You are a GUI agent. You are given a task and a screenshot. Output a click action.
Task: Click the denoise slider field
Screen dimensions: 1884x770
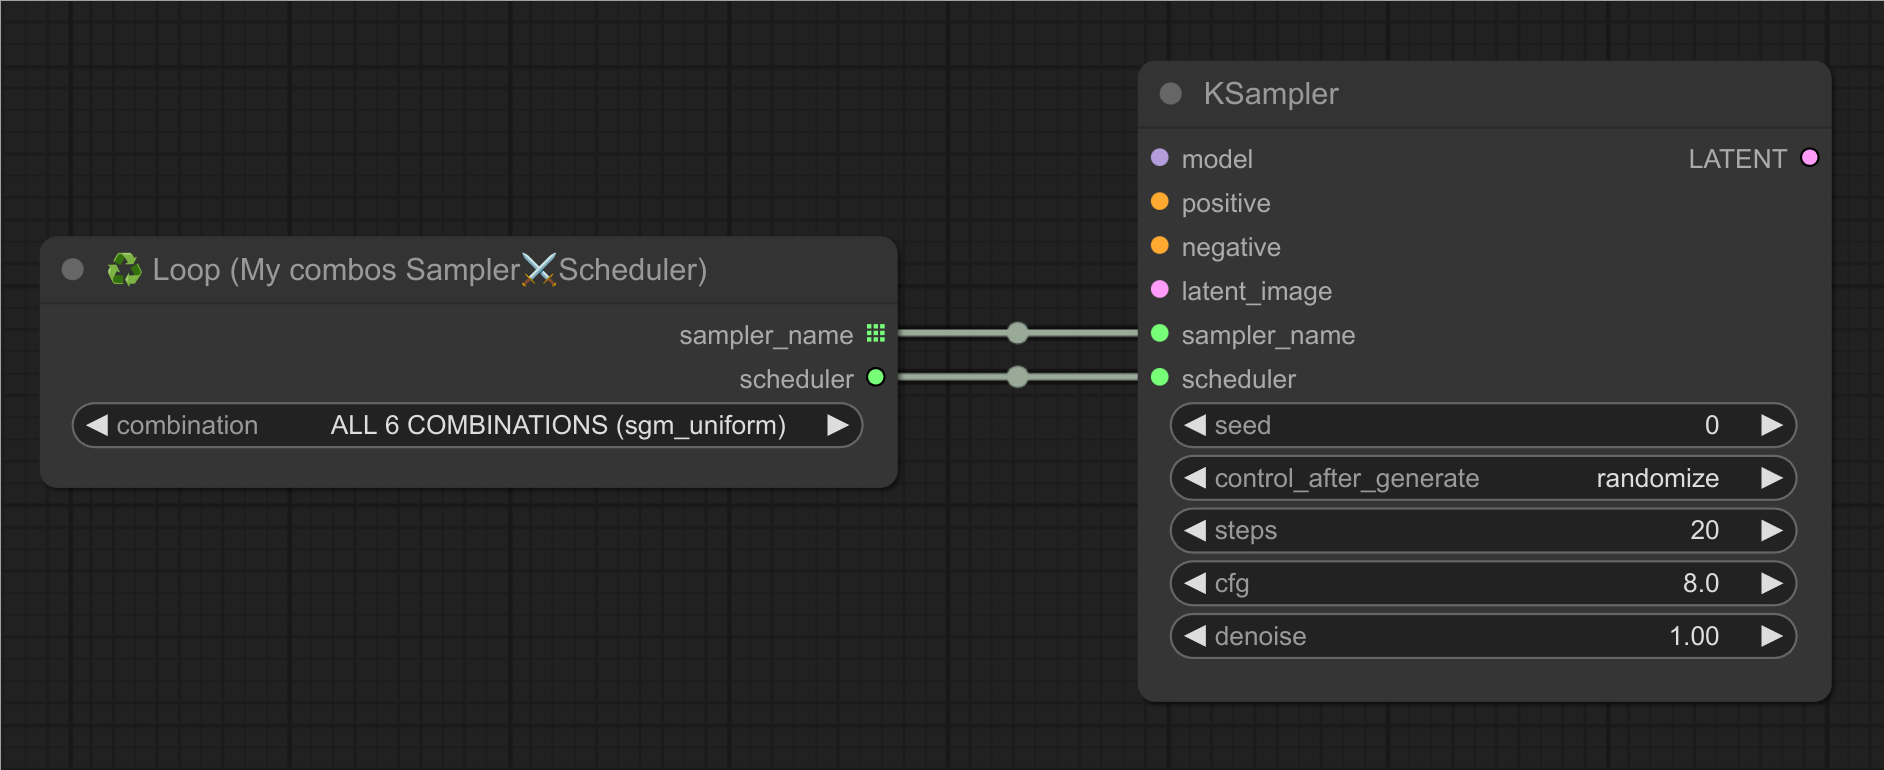[1482, 637]
